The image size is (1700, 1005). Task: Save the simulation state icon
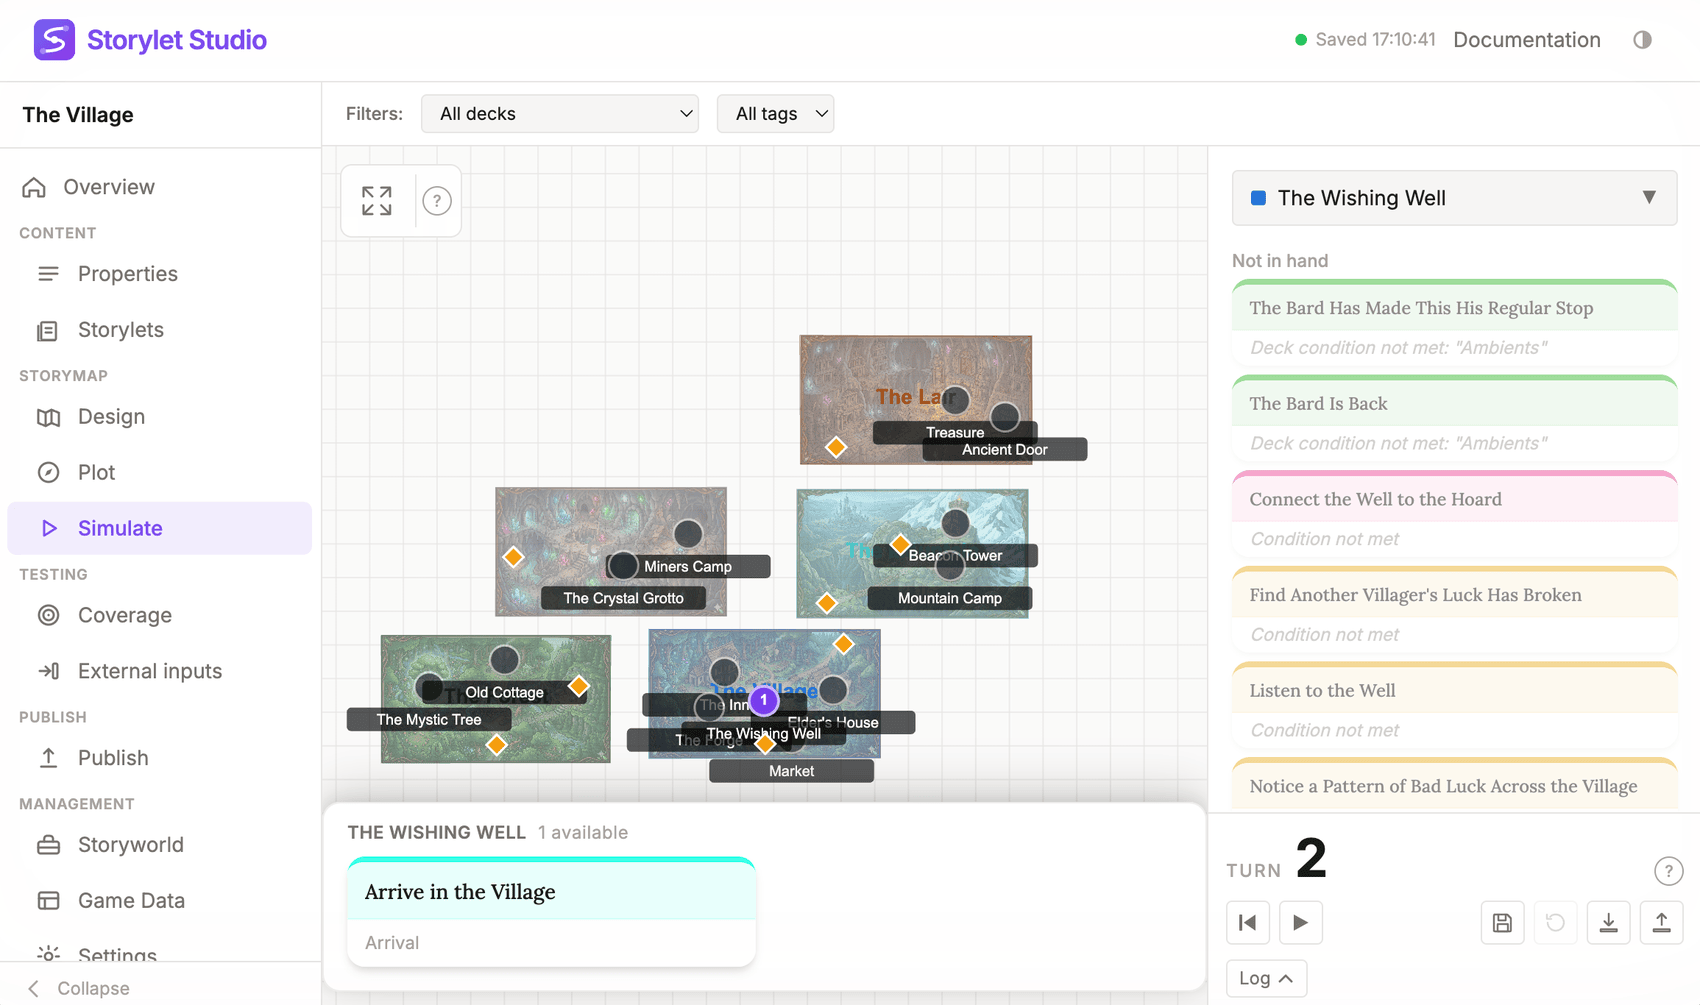1502,922
